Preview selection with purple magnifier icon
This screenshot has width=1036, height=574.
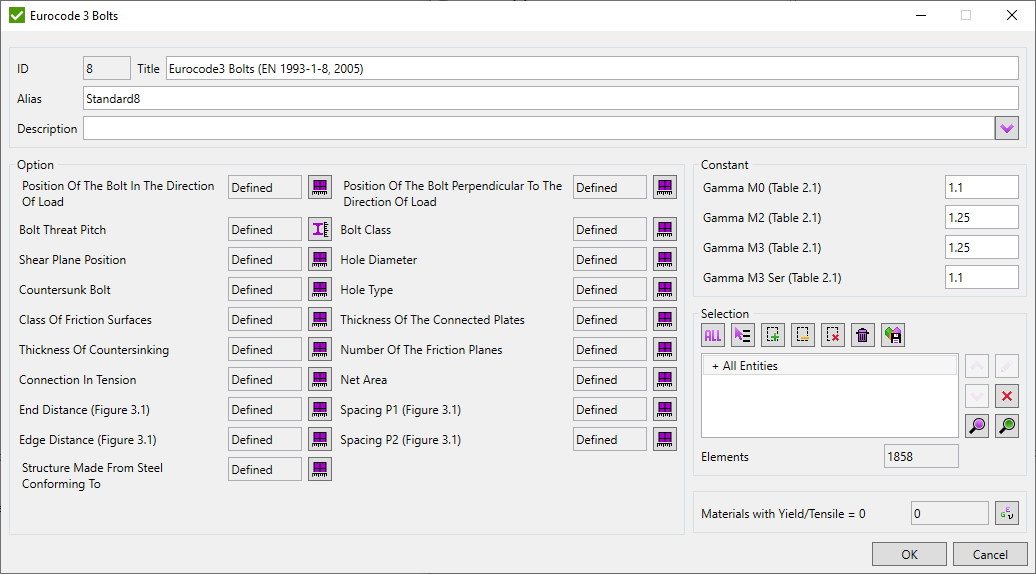pos(977,426)
